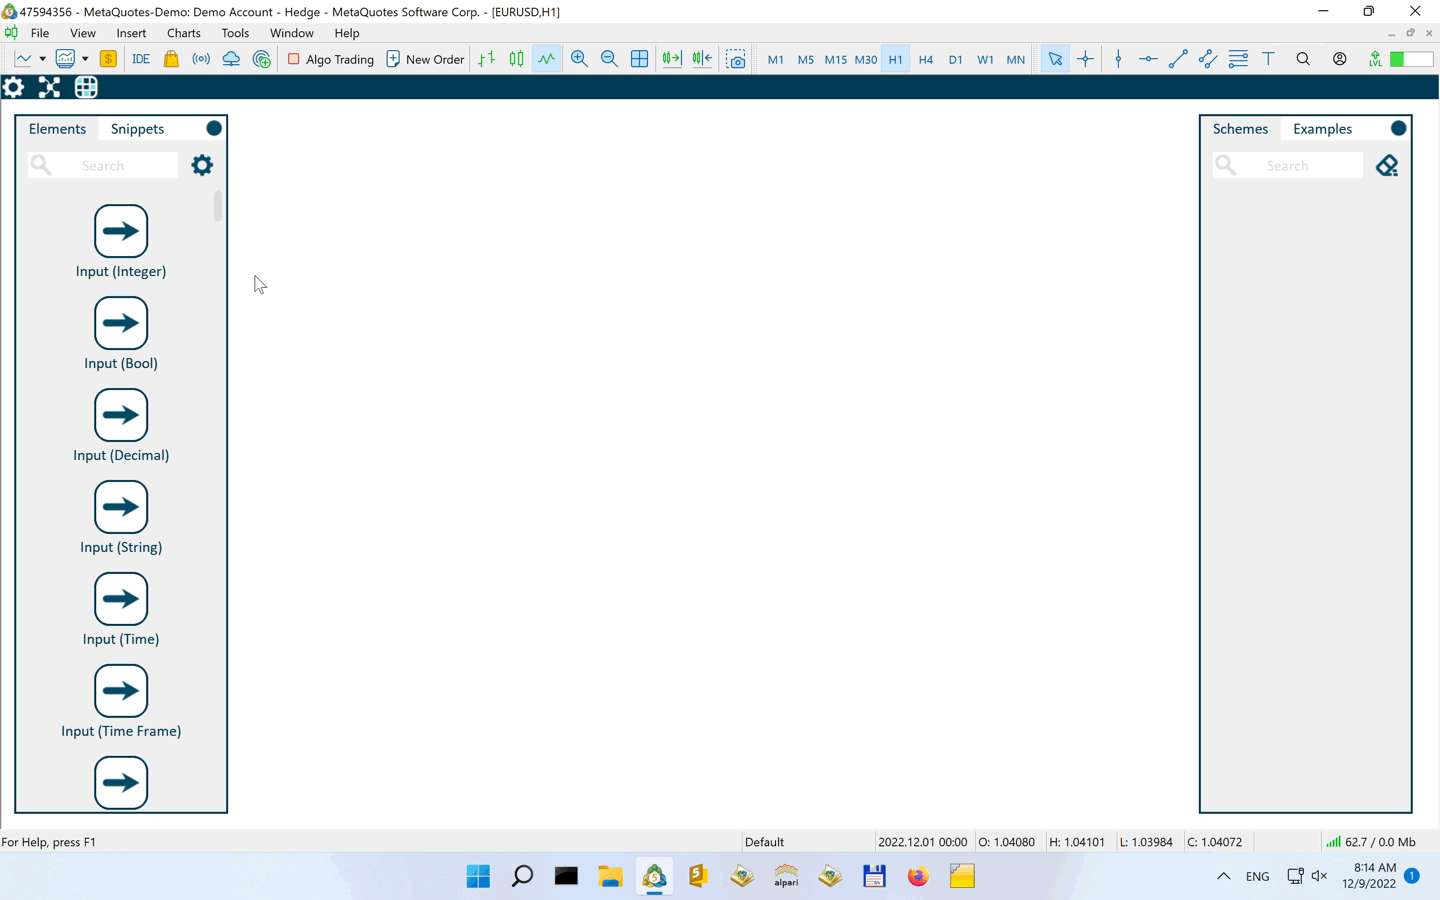This screenshot has height=900, width=1440.
Task: Click the signal web radar plus icon
Action: [x=262, y=59]
